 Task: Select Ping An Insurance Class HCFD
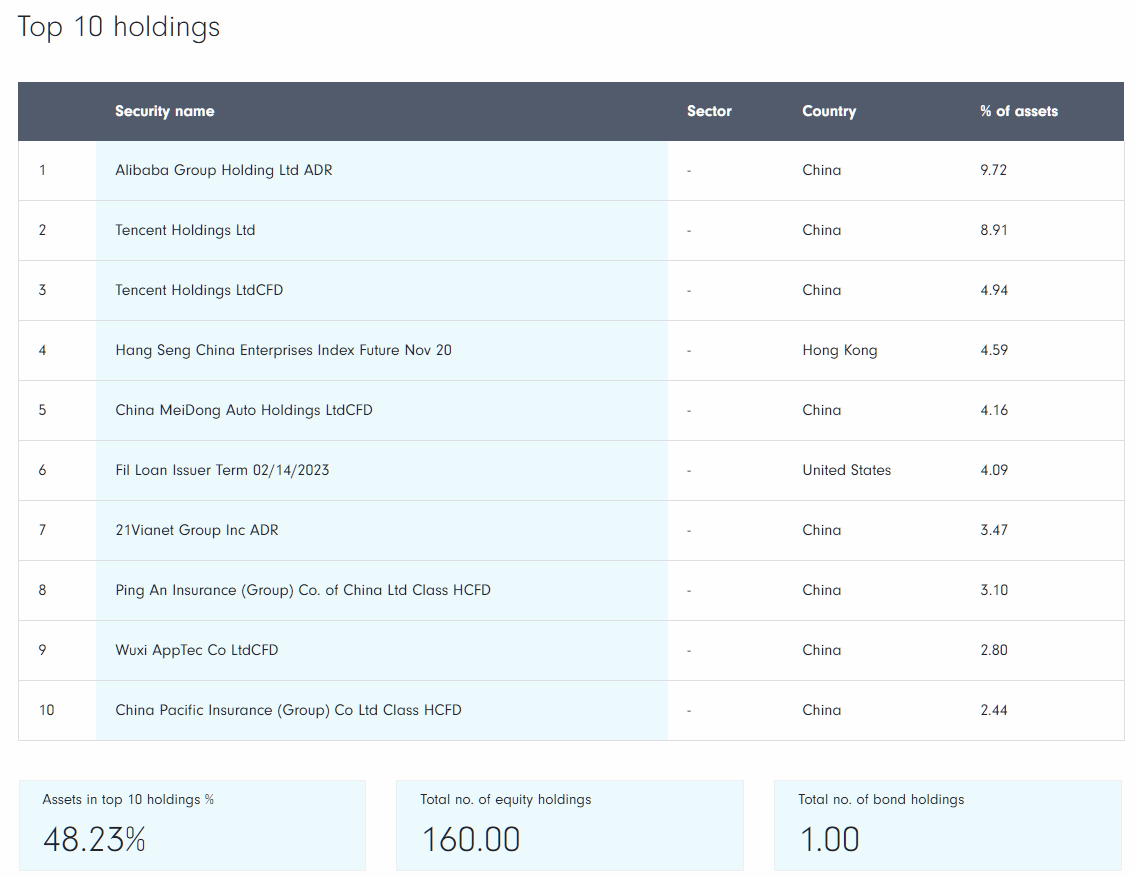click(x=303, y=590)
